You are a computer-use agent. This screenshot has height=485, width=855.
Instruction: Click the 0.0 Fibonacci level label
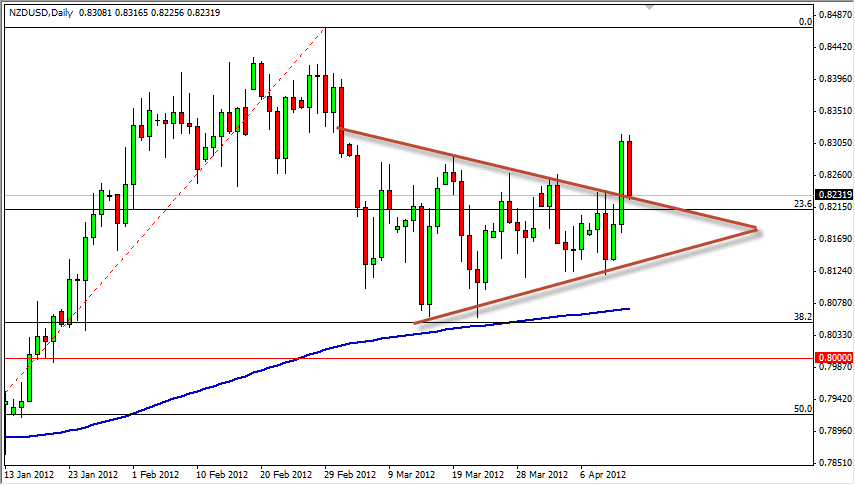point(803,21)
